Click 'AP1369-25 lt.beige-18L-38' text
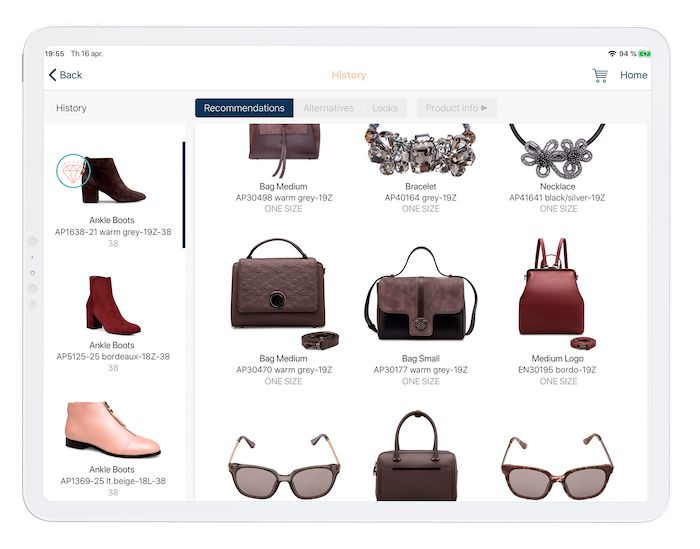Image resolution: width=700 pixels, height=549 pixels. [113, 481]
